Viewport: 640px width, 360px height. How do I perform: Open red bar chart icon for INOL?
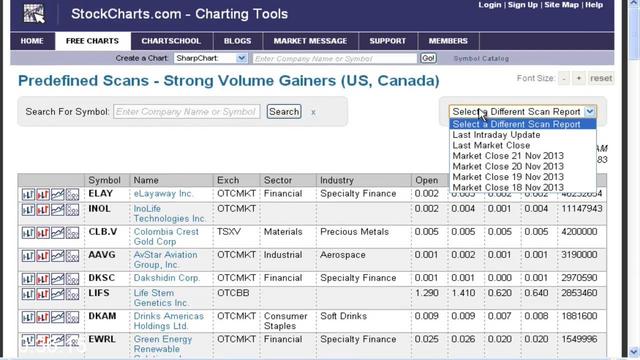point(43,210)
